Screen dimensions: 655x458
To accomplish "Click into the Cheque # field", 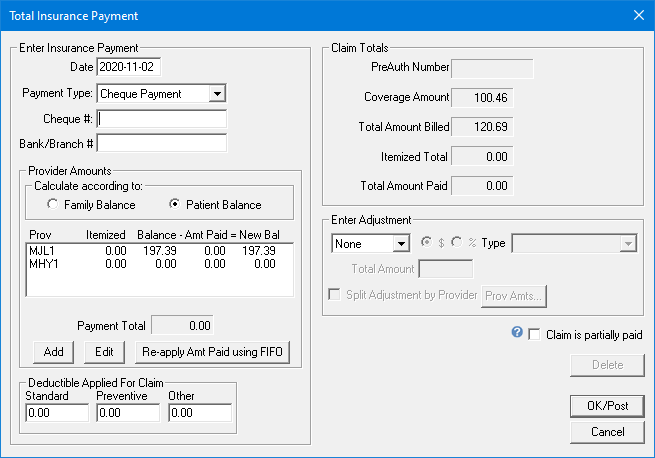I will tap(162, 119).
